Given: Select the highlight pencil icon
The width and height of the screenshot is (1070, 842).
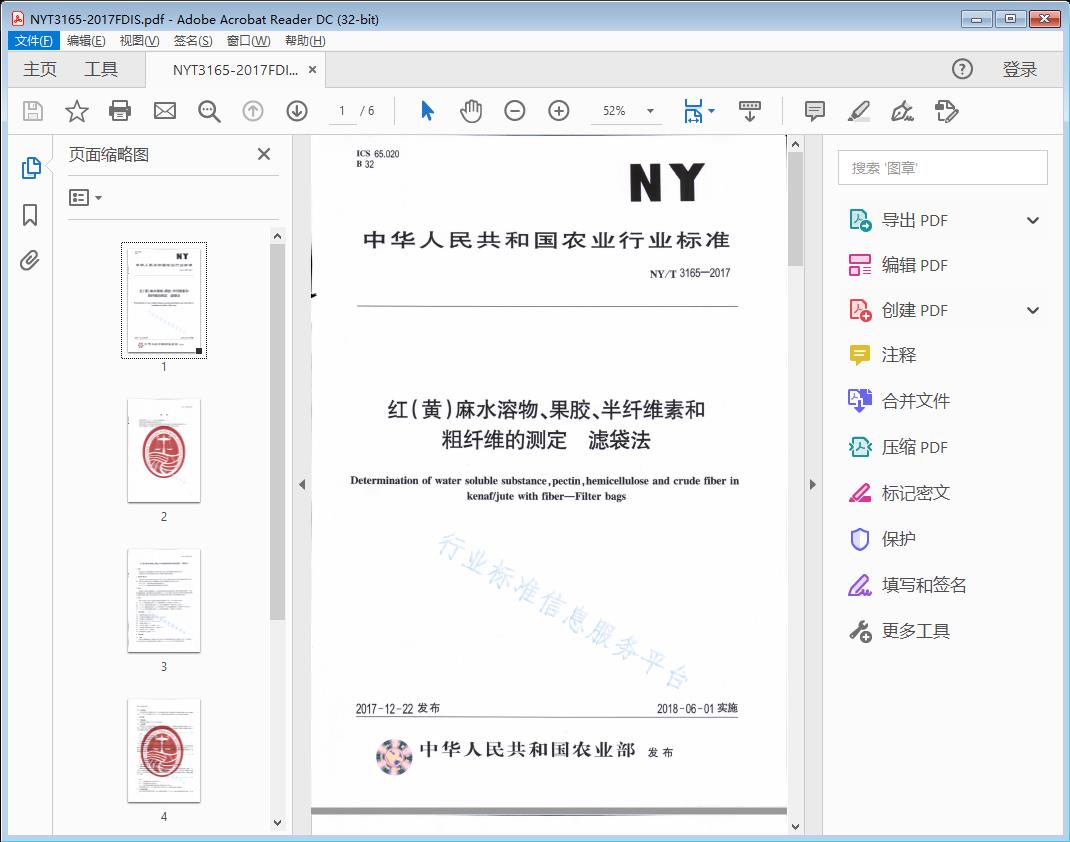Looking at the screenshot, I should pos(859,111).
